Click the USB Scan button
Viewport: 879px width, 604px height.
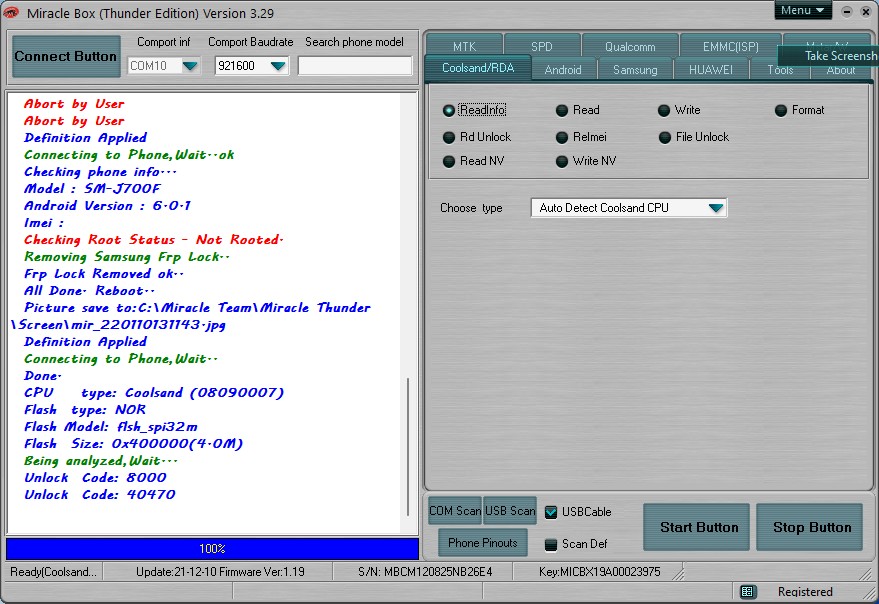point(510,511)
